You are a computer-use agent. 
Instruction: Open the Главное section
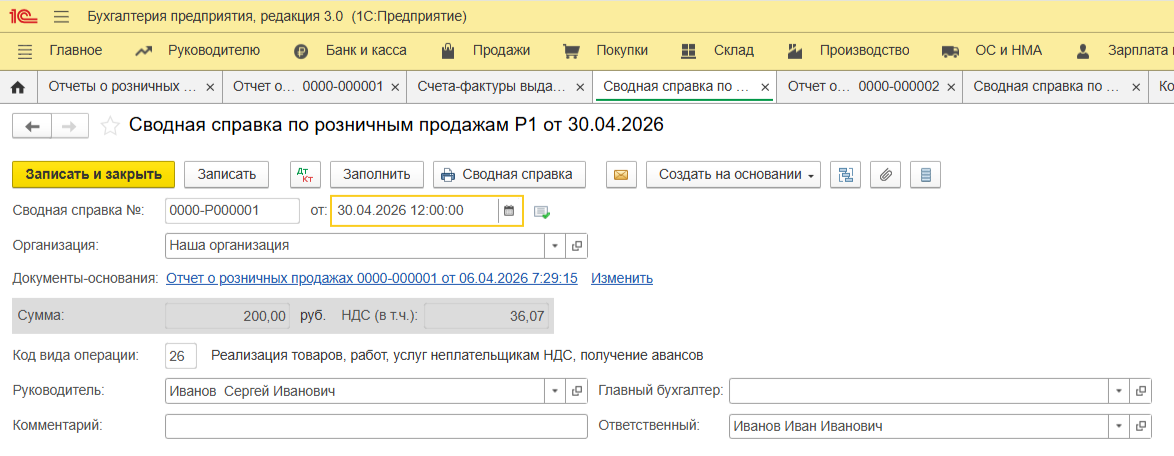(76, 51)
